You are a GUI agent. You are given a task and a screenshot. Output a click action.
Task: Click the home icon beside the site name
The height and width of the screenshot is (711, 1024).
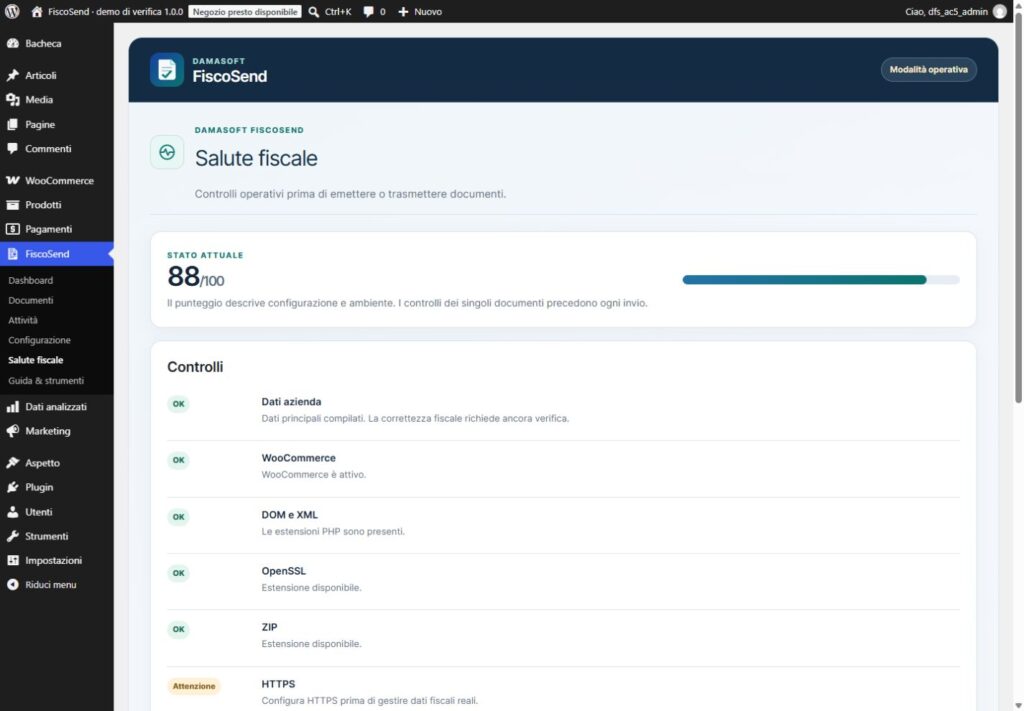pyautogui.click(x=37, y=12)
